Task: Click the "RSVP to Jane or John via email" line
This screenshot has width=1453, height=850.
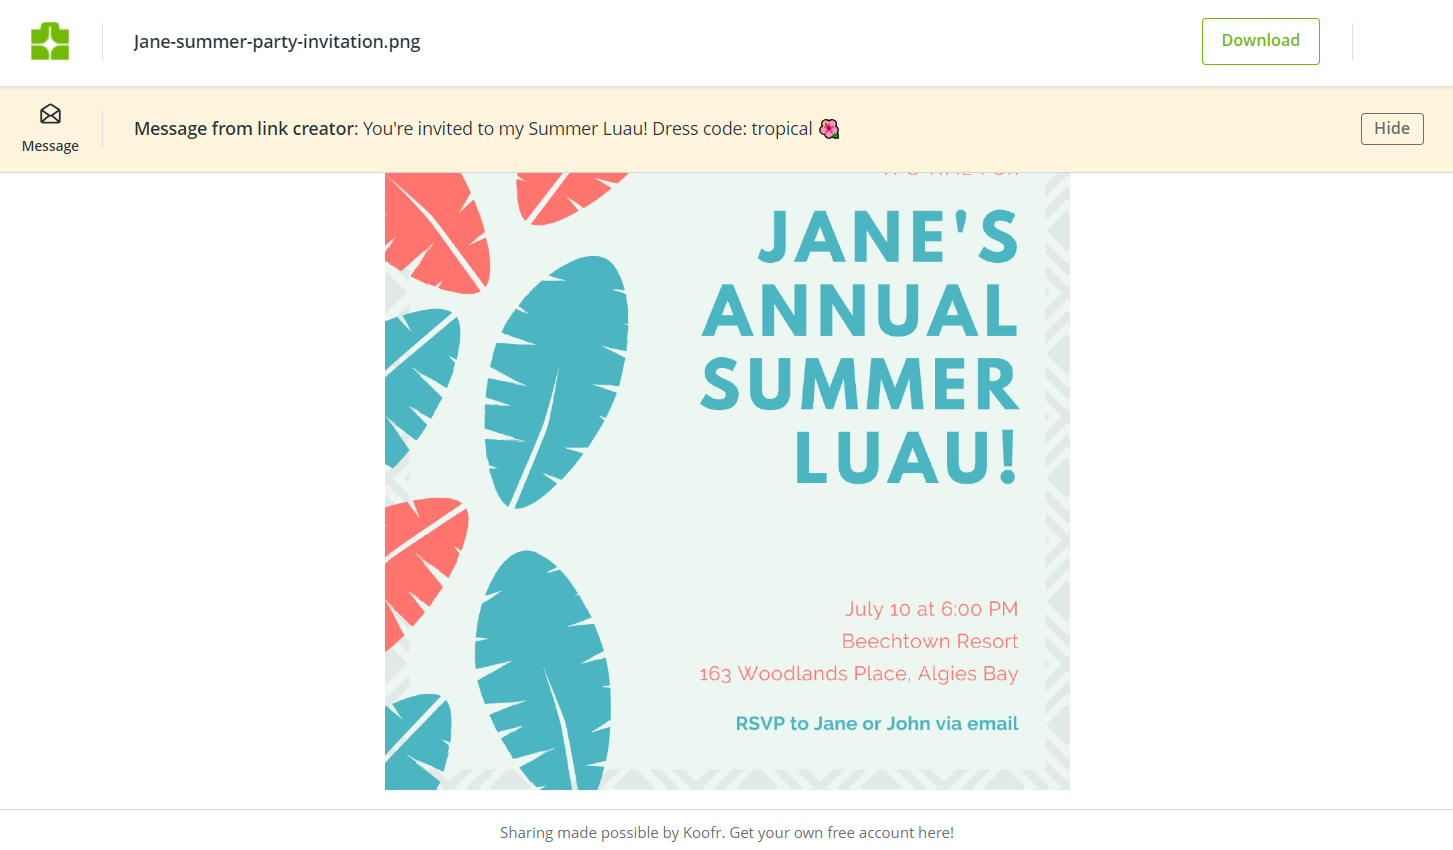Action: pyautogui.click(x=877, y=723)
